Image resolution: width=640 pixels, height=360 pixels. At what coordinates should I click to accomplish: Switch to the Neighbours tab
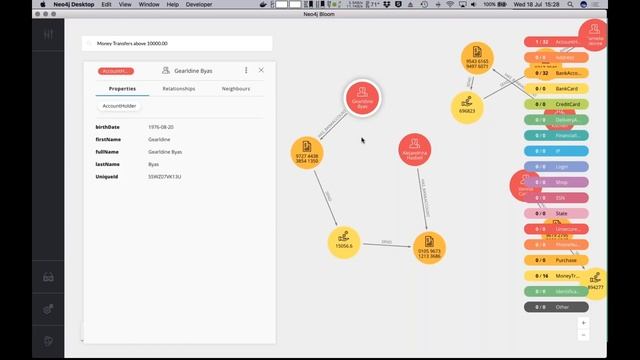[x=236, y=89]
